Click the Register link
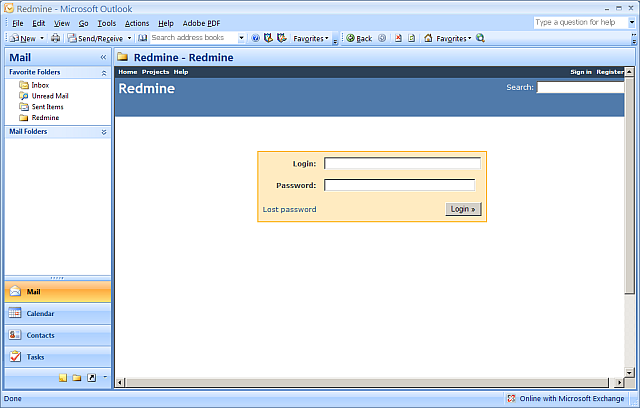This screenshot has height=408, width=640. (610, 72)
